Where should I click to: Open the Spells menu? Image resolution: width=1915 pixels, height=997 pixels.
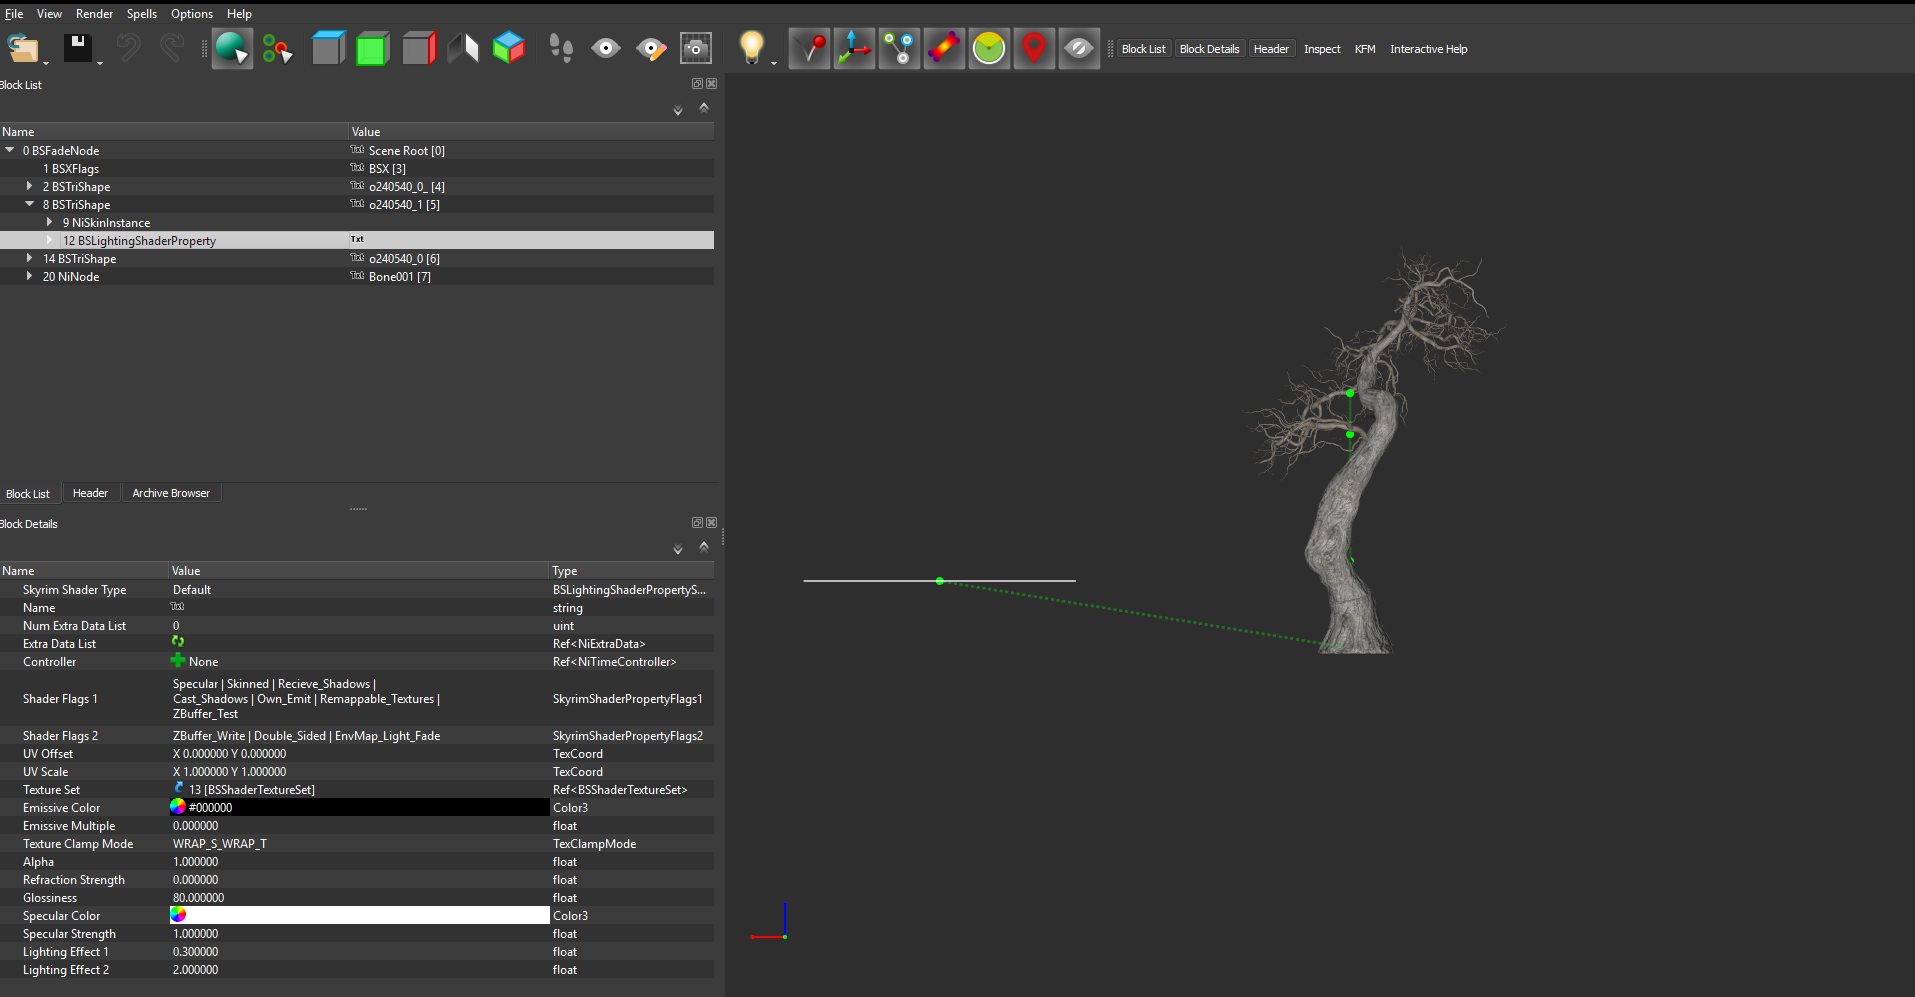click(x=142, y=14)
